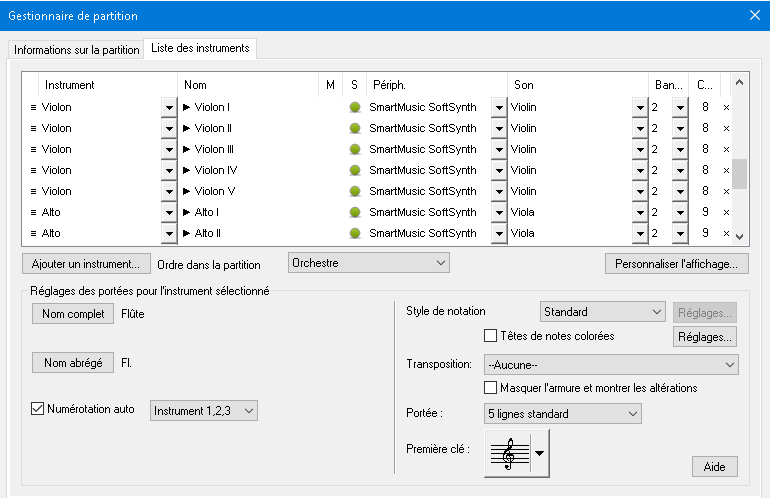Enable Têtes de notes colorées checkbox
Image resolution: width=770 pixels, height=498 pixels.
pyautogui.click(x=491, y=336)
